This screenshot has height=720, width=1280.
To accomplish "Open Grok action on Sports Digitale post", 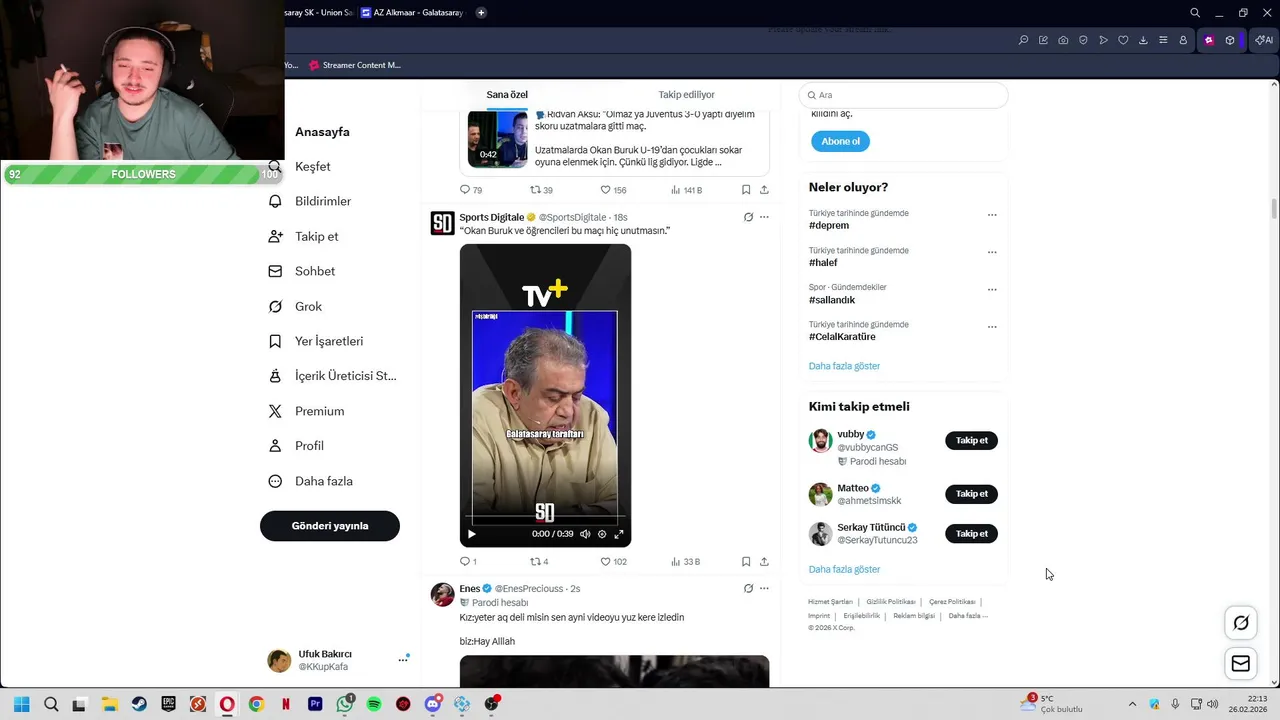I will click(x=748, y=217).
